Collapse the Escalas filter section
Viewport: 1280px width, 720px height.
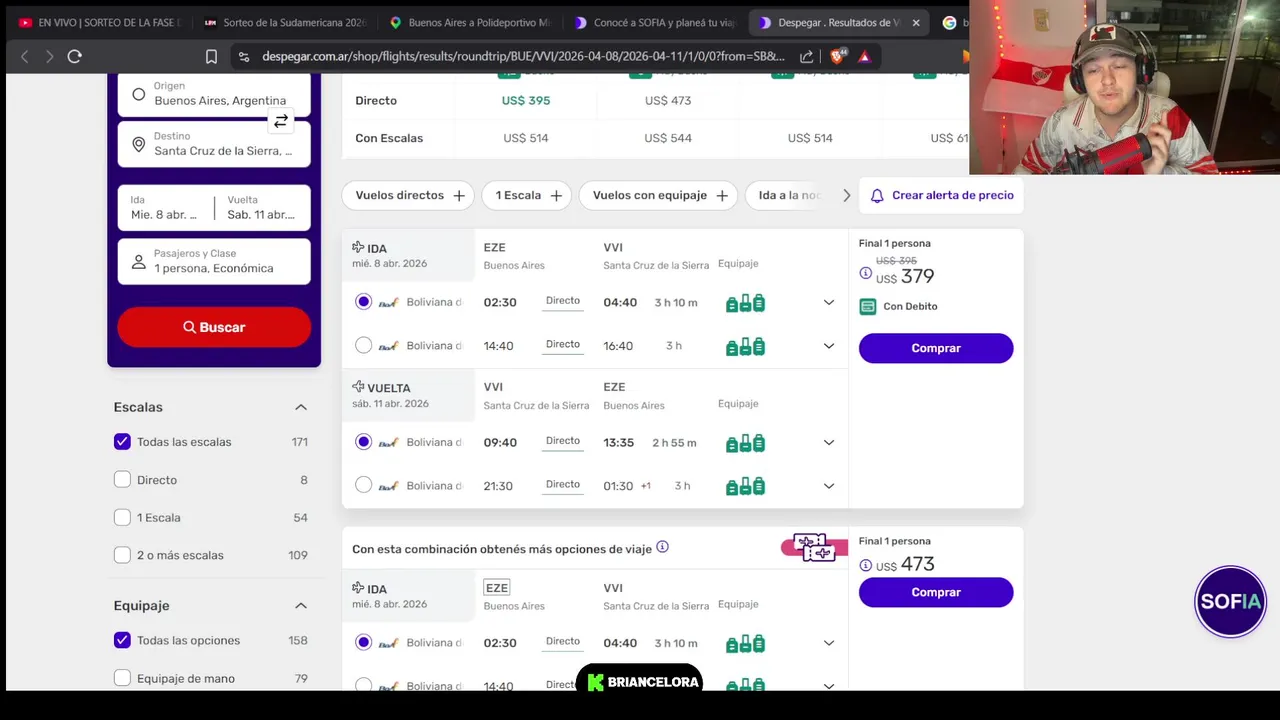click(x=301, y=407)
